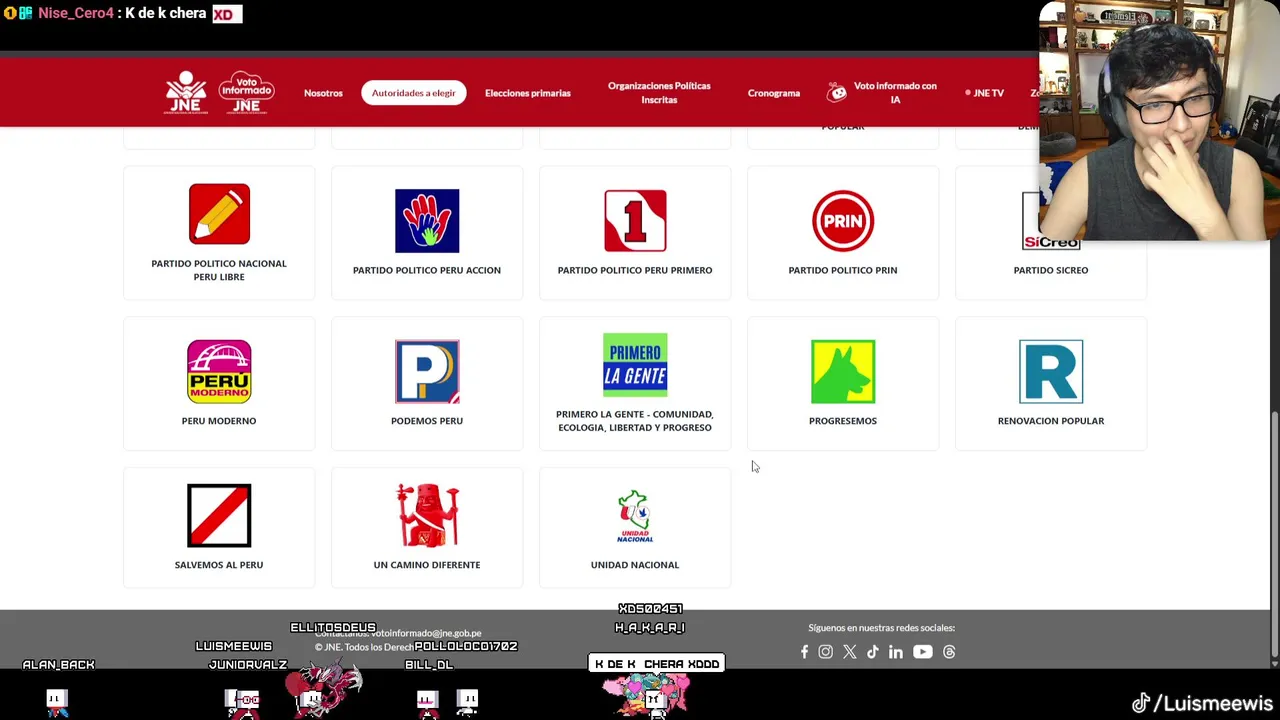Select the PRIN red circle logo
Image resolution: width=1280 pixels, height=720 pixels.
[x=843, y=221]
